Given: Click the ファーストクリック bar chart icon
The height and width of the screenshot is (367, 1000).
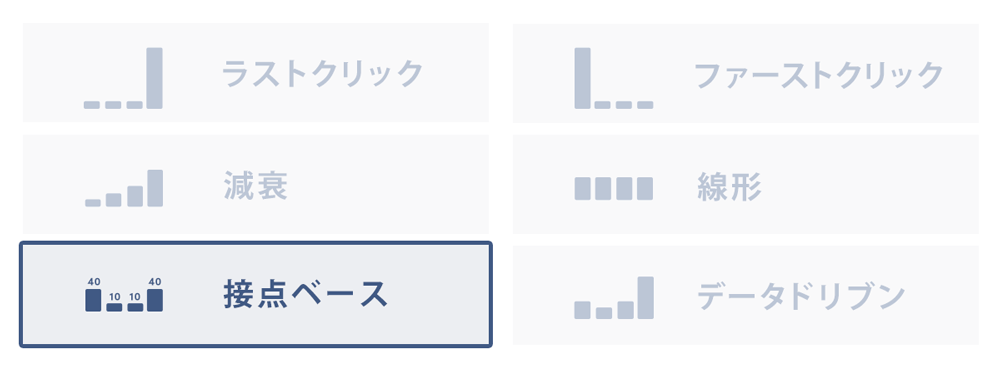Looking at the screenshot, I should (614, 78).
